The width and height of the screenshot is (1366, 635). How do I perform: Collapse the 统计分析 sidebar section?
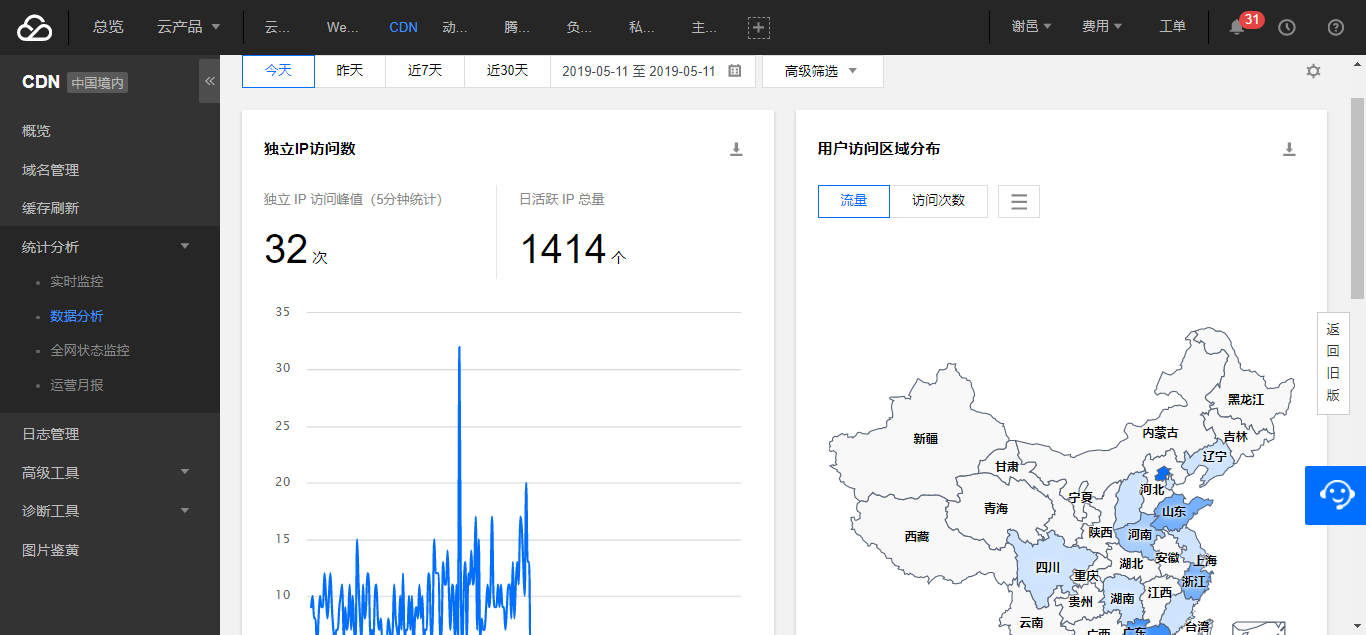pyautogui.click(x=110, y=247)
